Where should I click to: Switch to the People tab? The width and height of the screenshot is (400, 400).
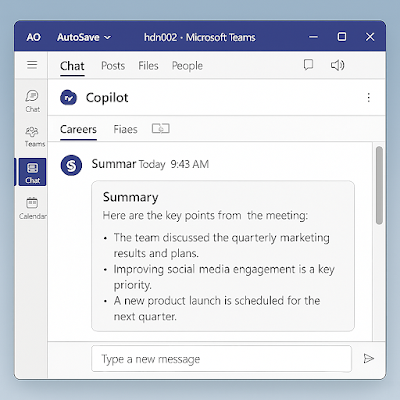click(187, 66)
